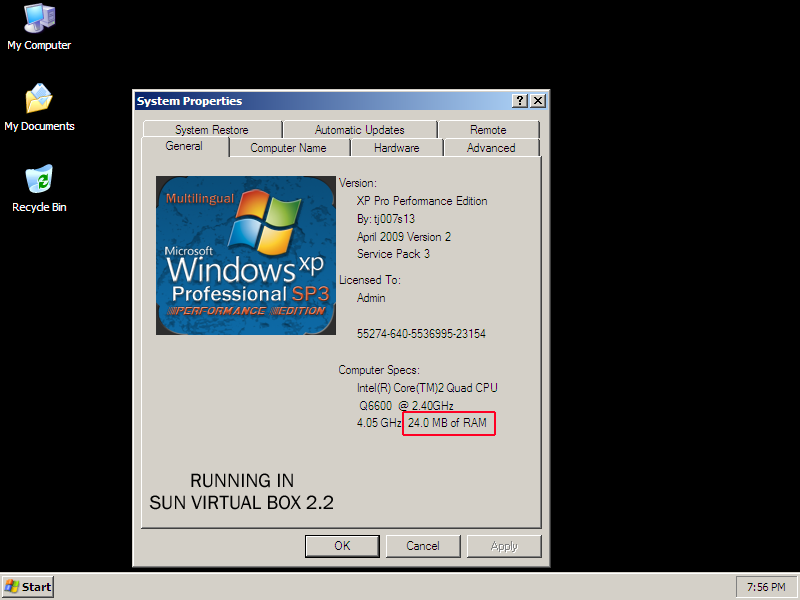Go to the Remote tab
The image size is (800, 600).
[x=488, y=130]
